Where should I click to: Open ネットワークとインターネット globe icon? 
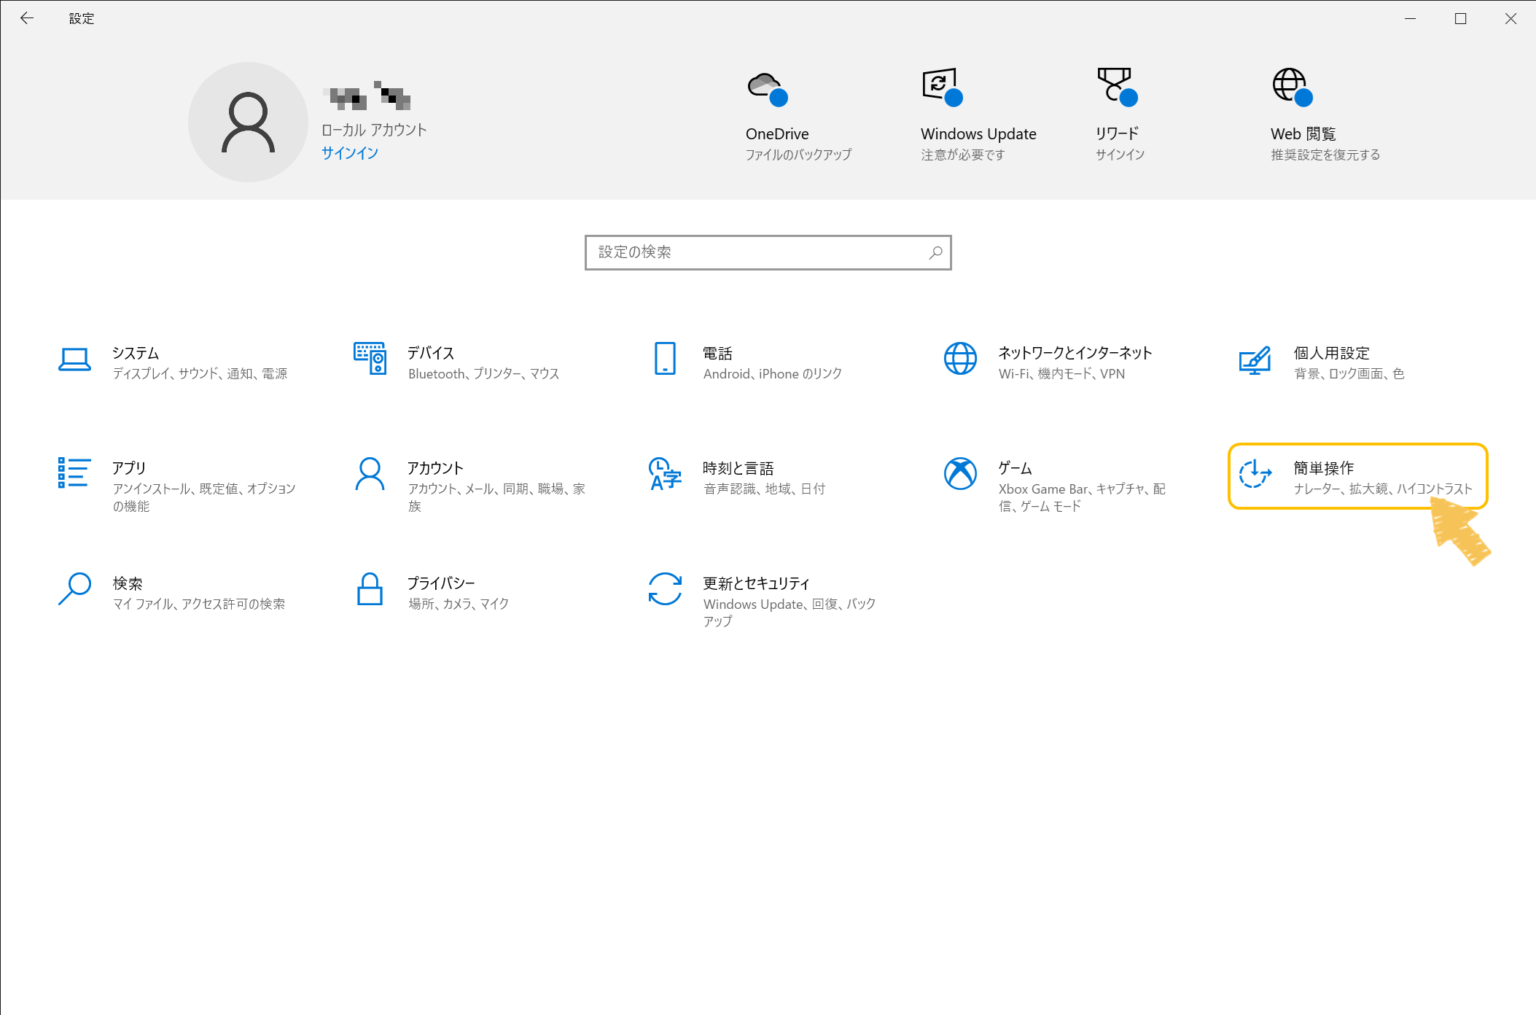(x=960, y=358)
